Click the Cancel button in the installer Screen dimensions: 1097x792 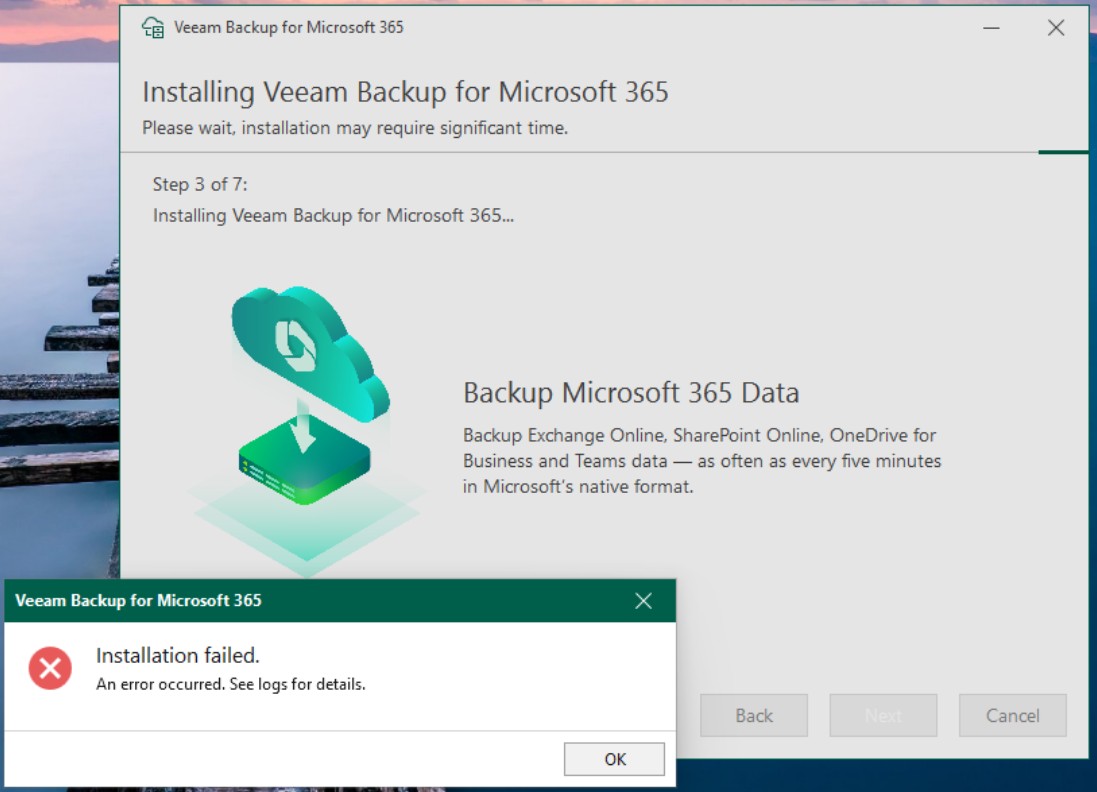tap(1012, 716)
